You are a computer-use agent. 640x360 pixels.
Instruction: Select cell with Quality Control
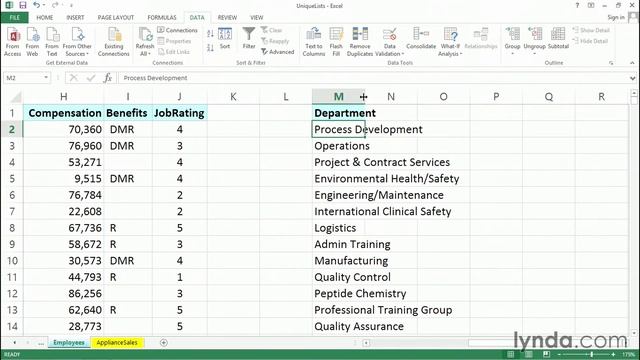pos(338,277)
